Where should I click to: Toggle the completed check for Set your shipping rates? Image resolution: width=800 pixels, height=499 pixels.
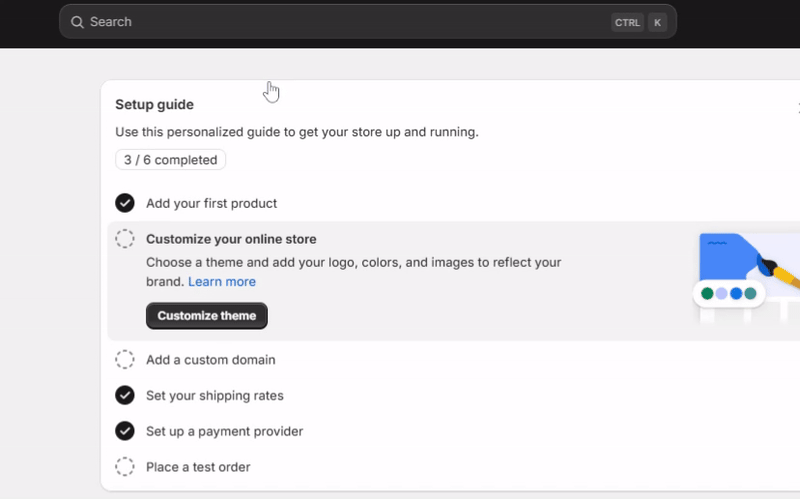pos(124,395)
